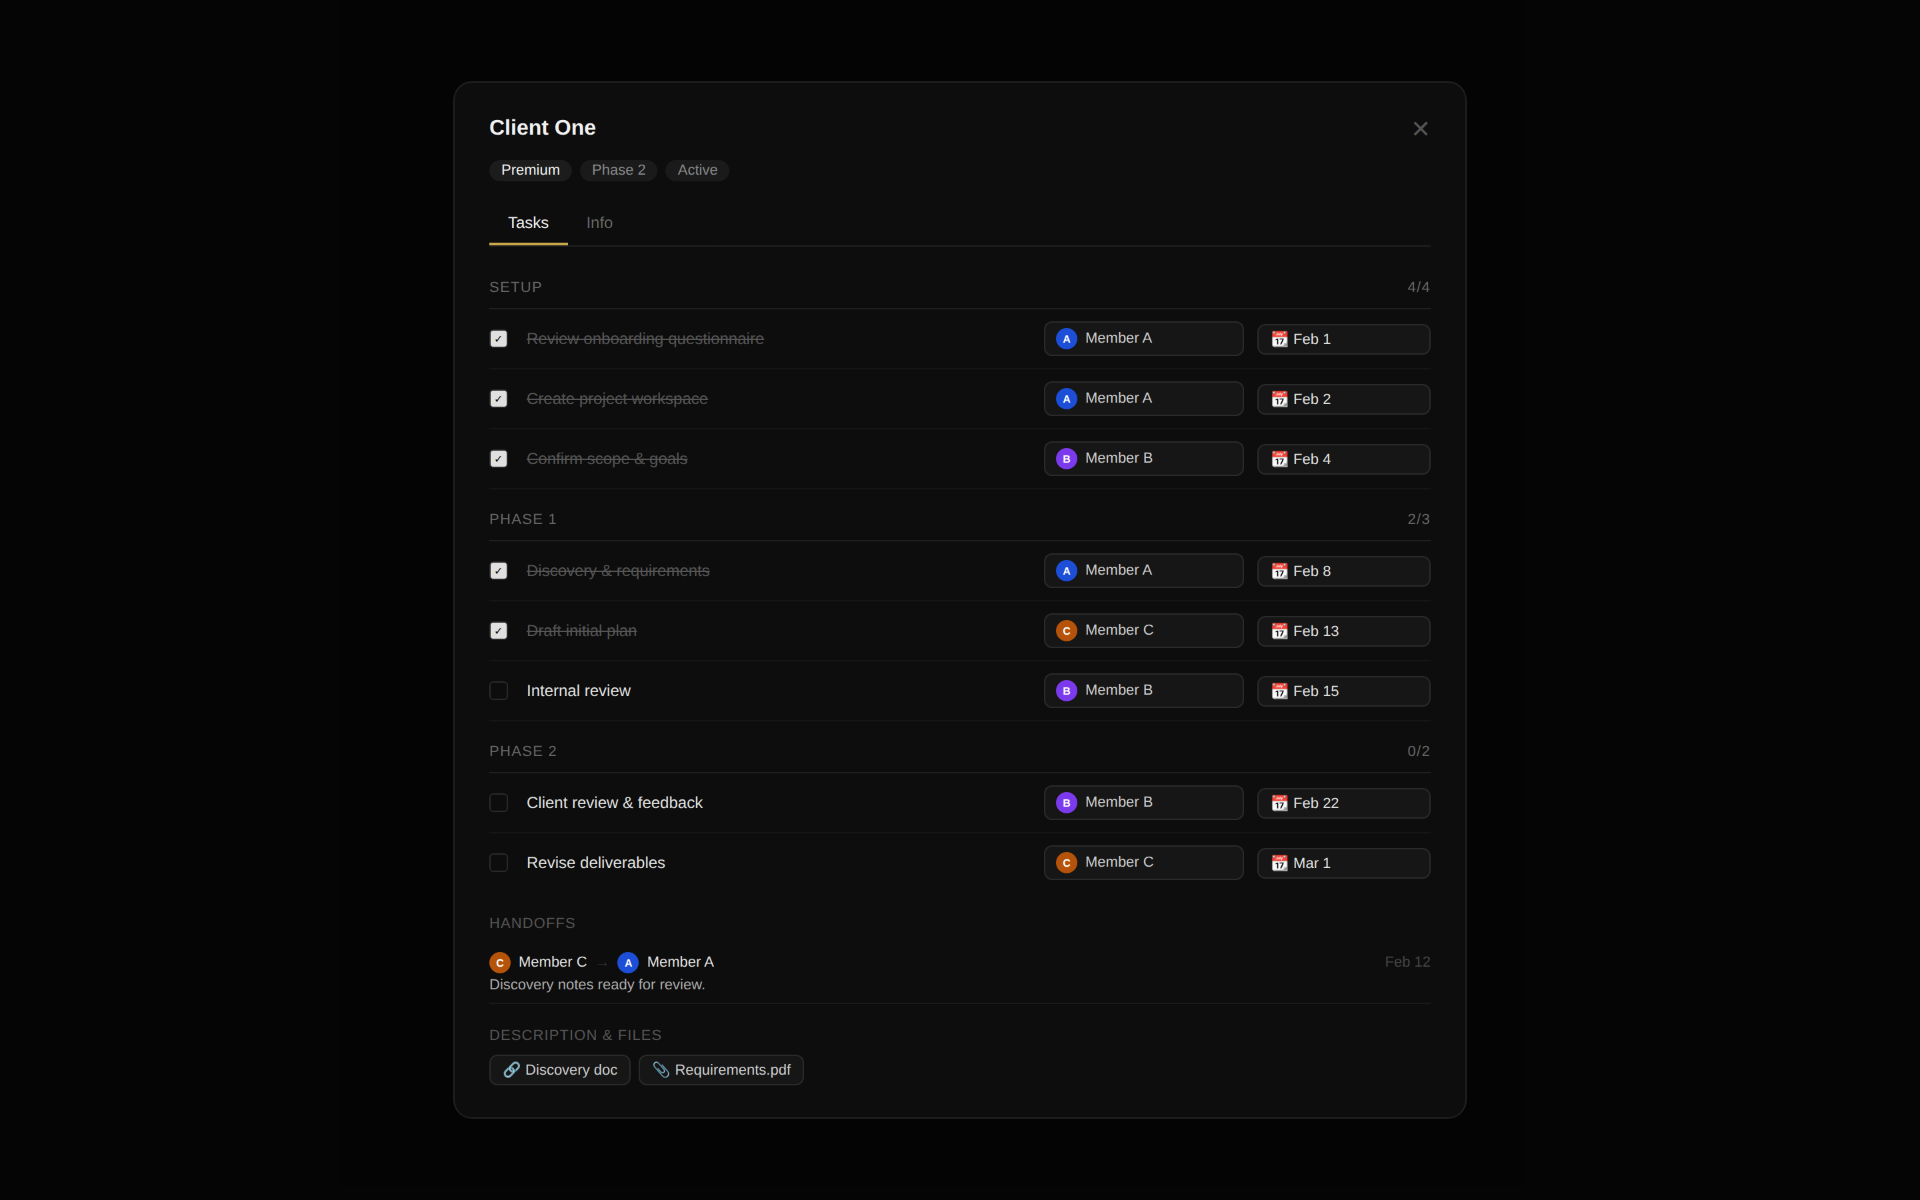Uncheck Draft initial plan checkbox

[x=499, y=631]
